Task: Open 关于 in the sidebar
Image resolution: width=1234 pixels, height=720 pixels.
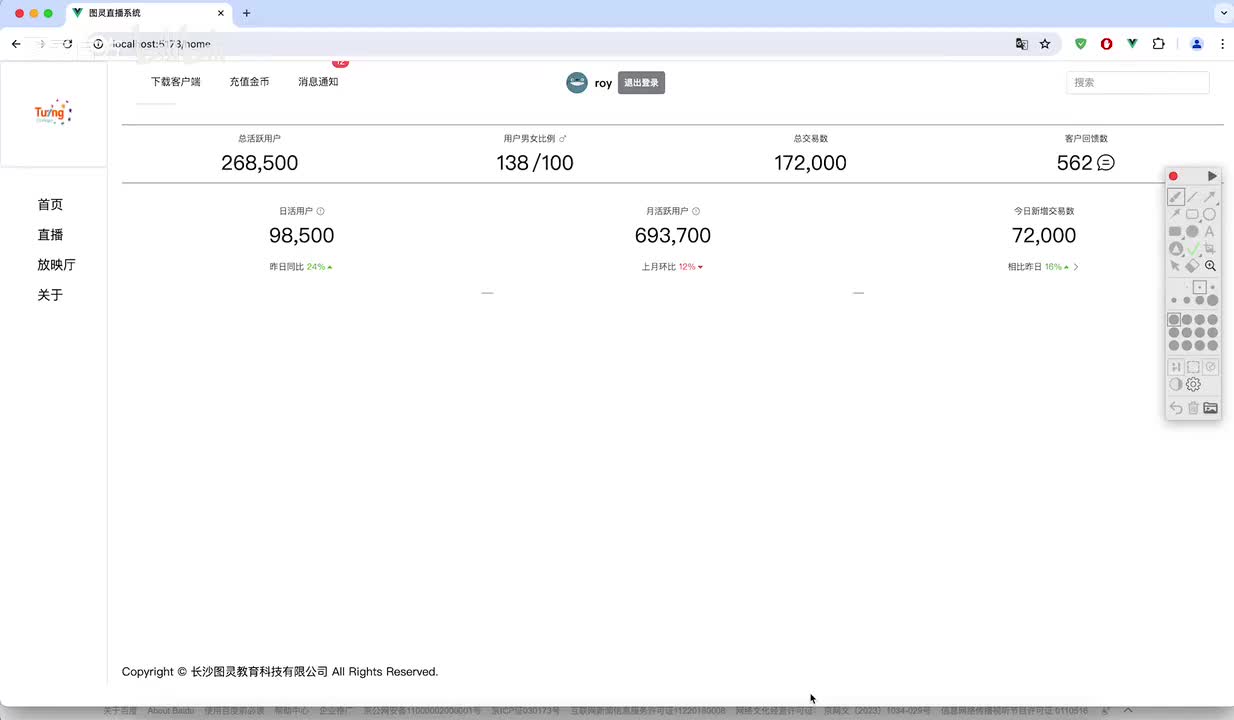Action: coord(50,295)
